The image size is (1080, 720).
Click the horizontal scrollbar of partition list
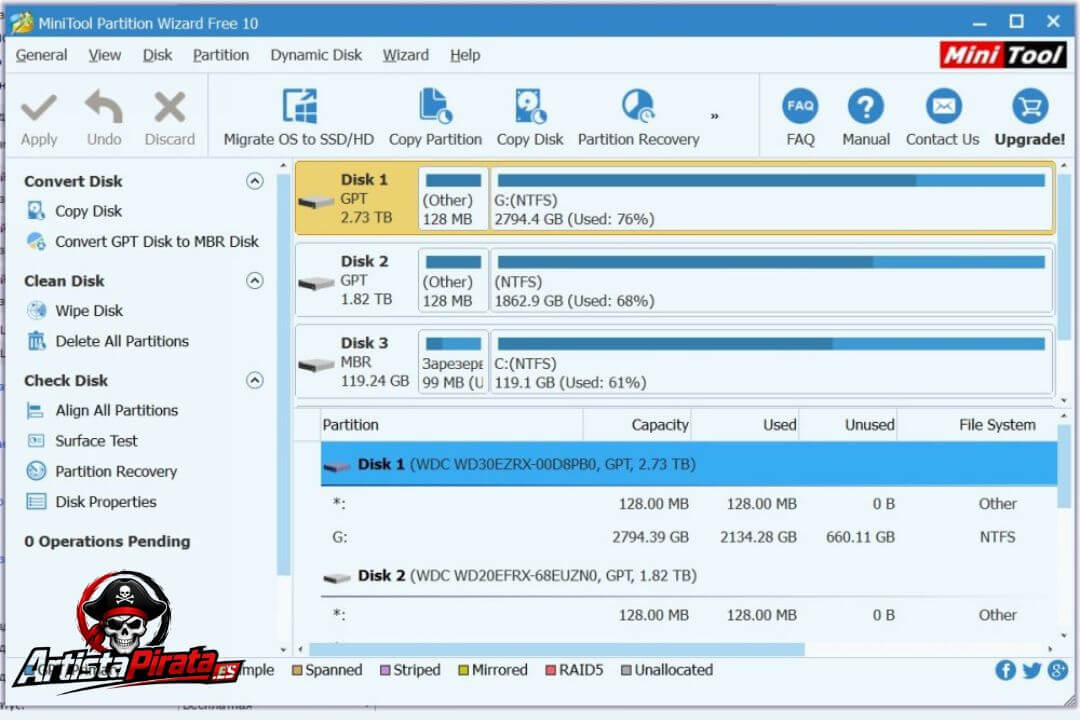point(557,649)
